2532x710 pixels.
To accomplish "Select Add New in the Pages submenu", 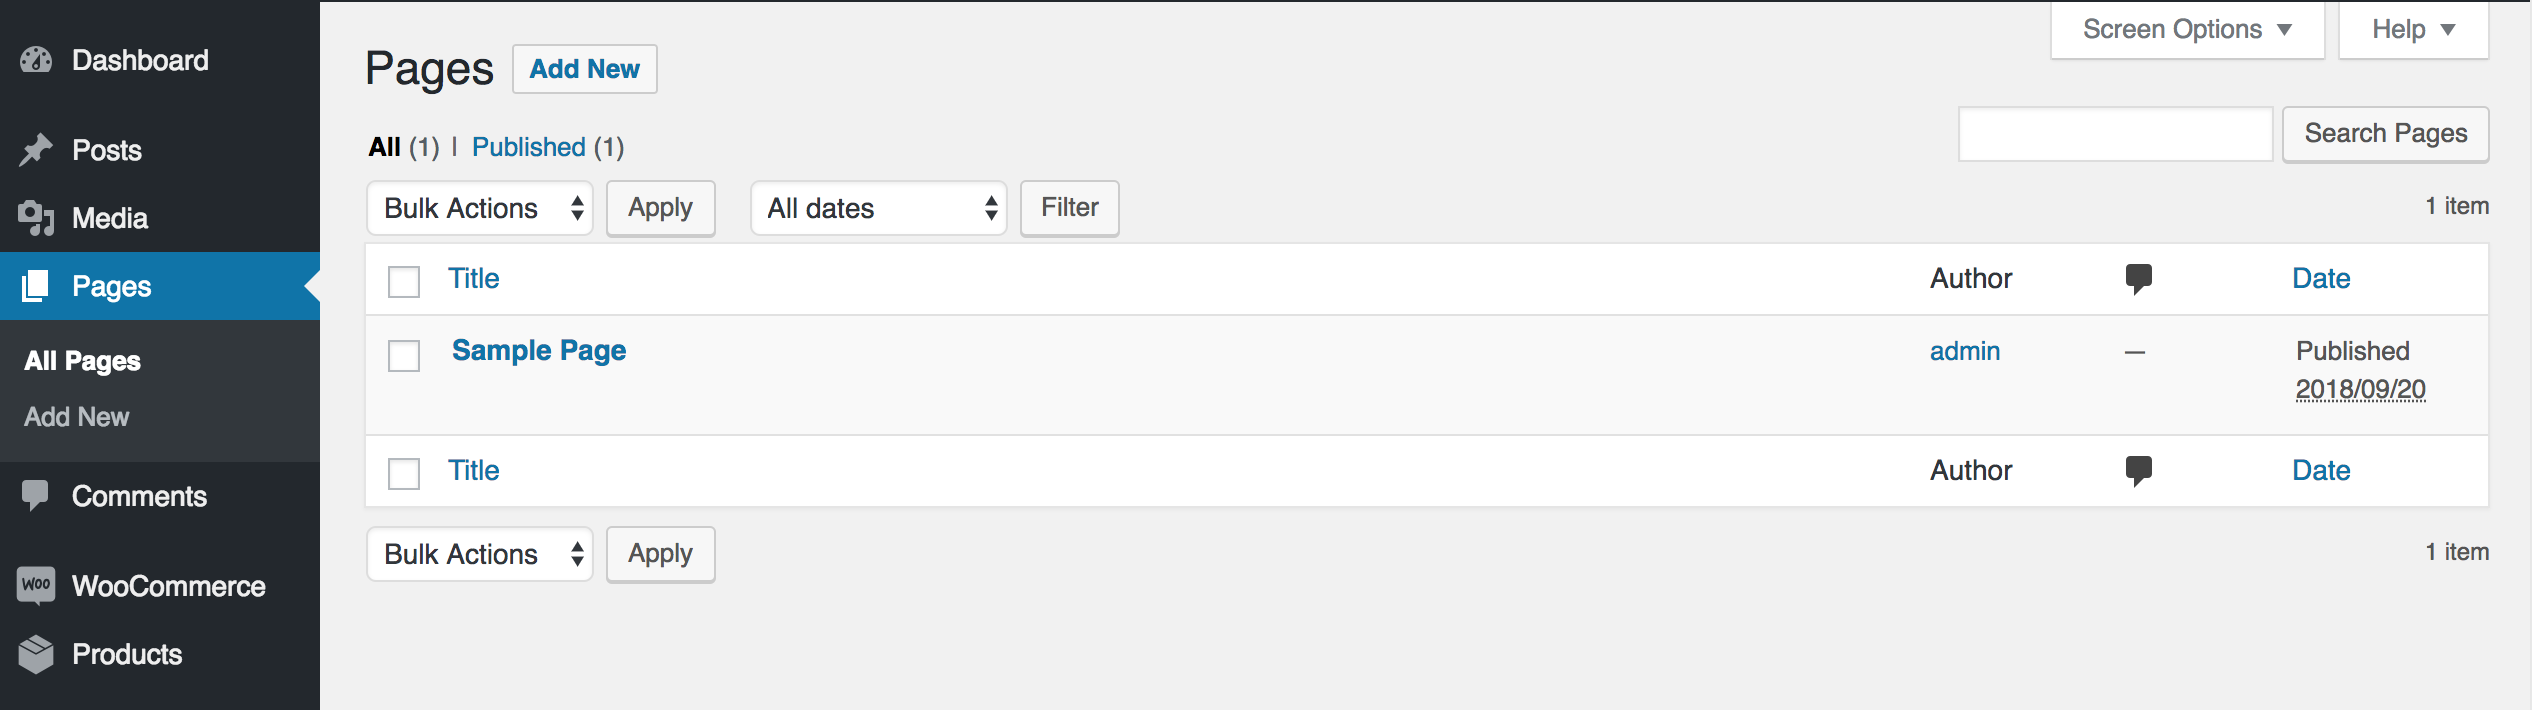I will tap(77, 417).
